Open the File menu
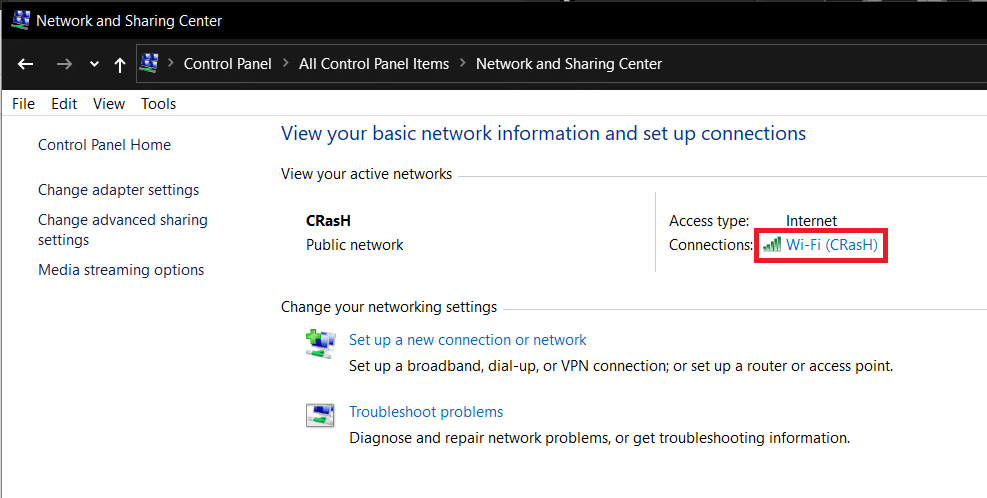 coord(23,104)
